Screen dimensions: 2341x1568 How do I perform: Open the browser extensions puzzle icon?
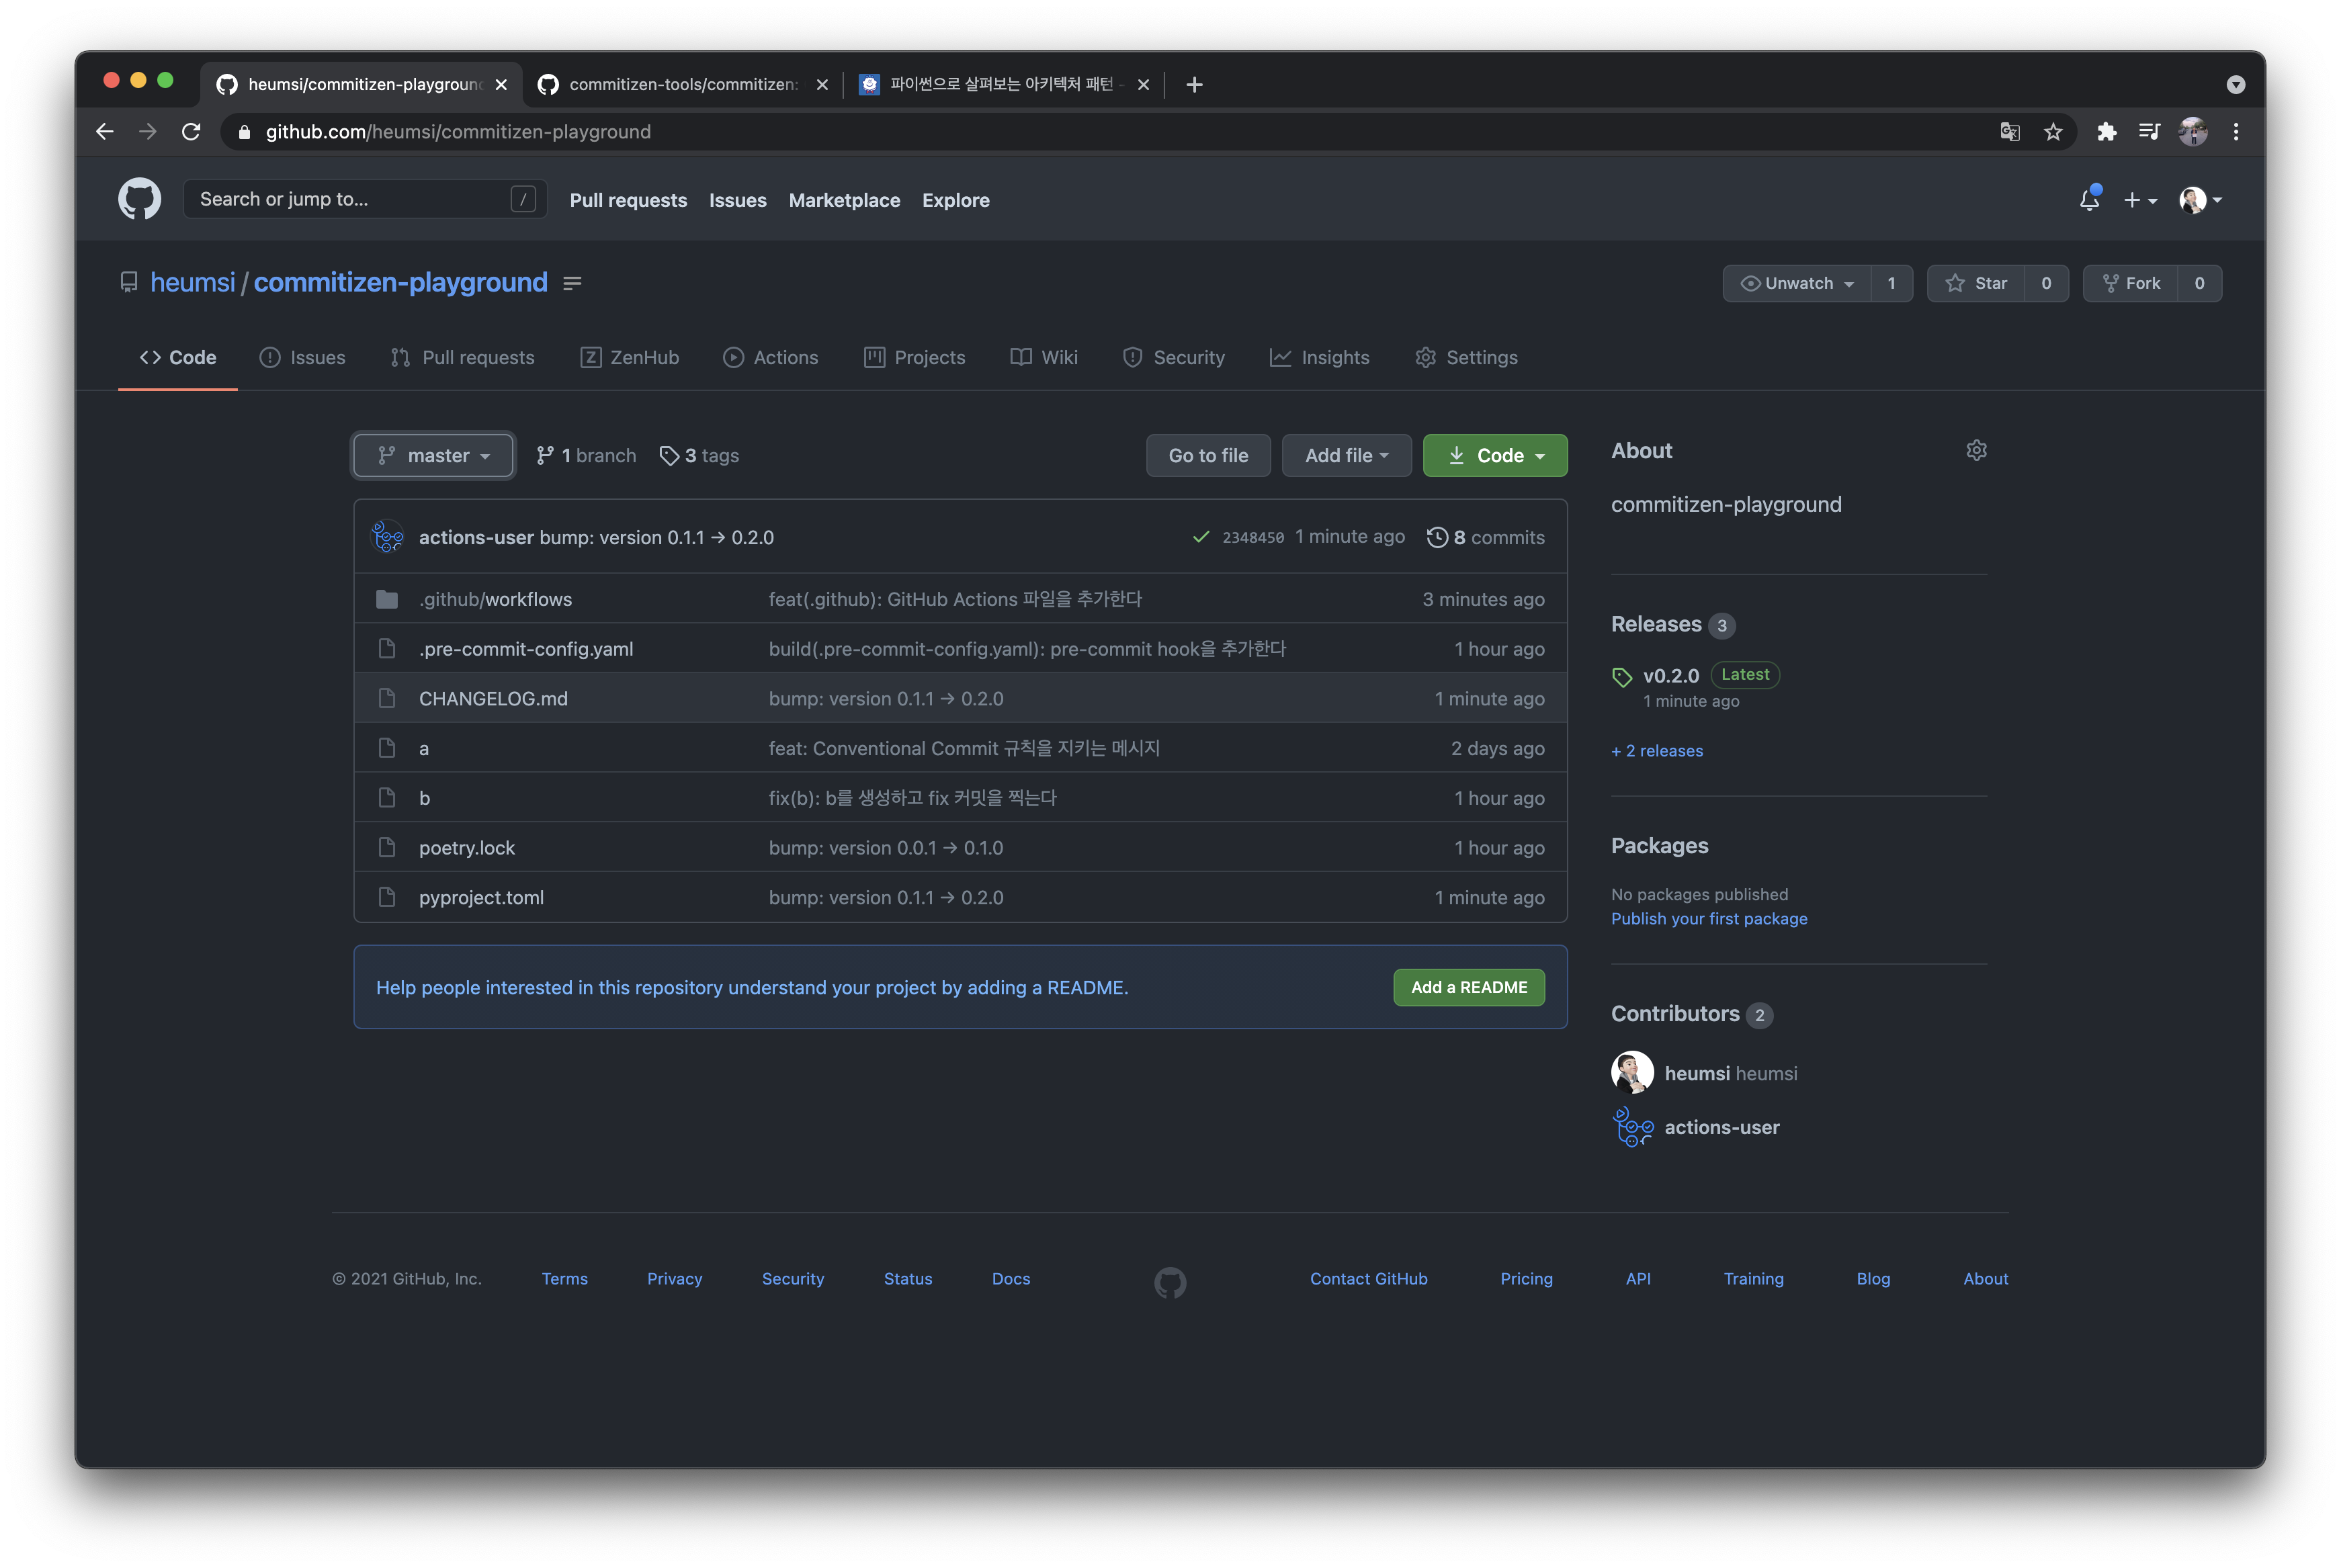coord(2107,132)
